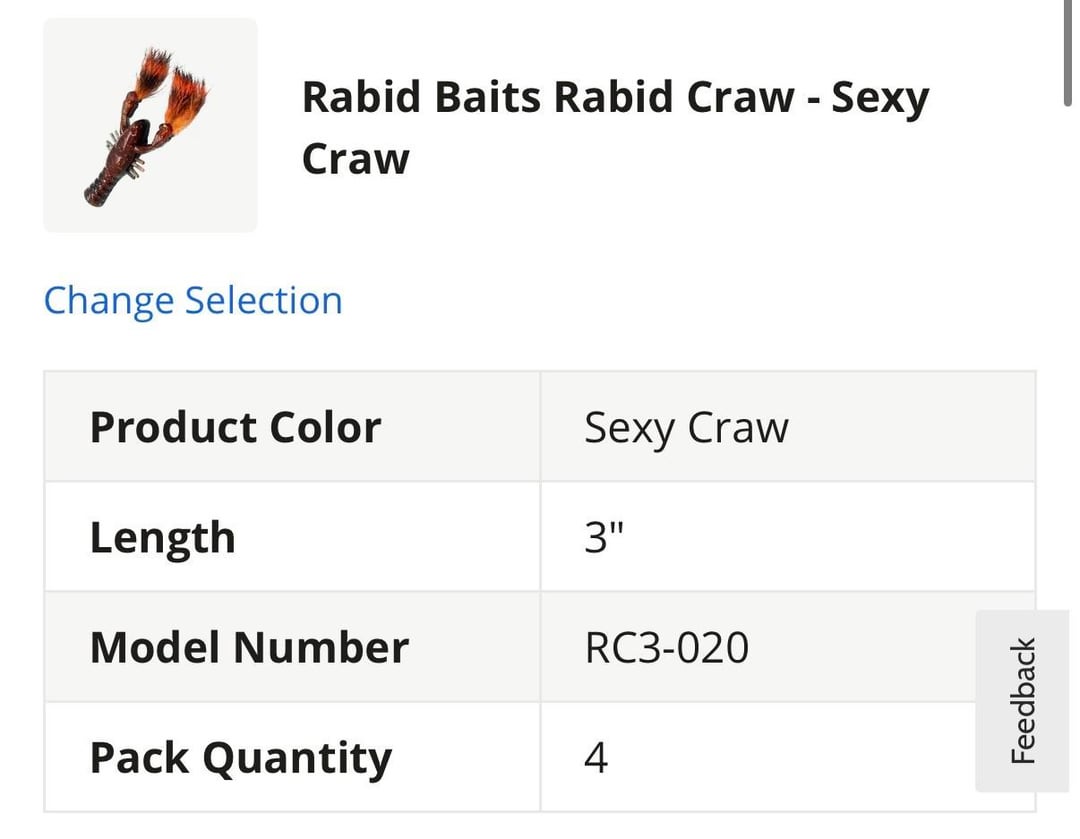Click the Change Selection link
This screenshot has width=1080, height=839.
[x=193, y=301]
